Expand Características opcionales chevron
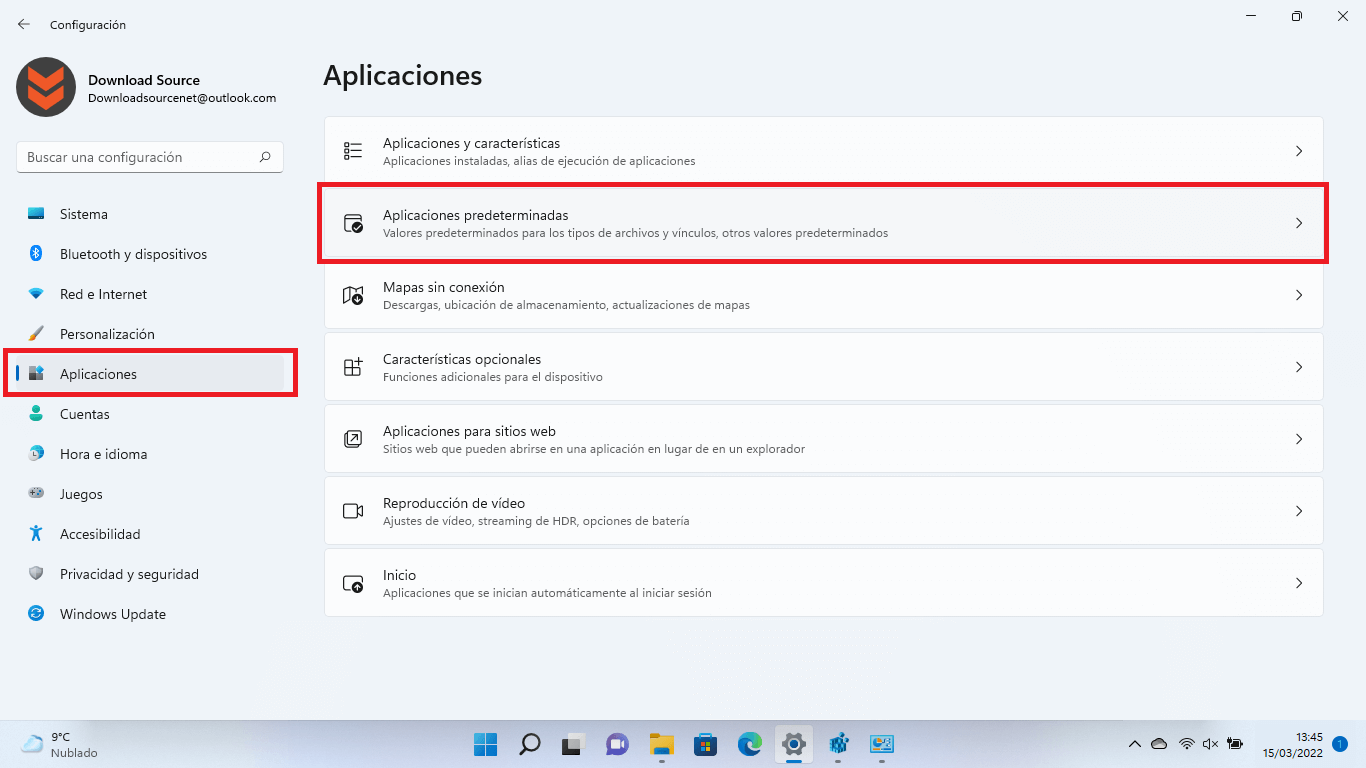The height and width of the screenshot is (768, 1366). click(x=1299, y=367)
